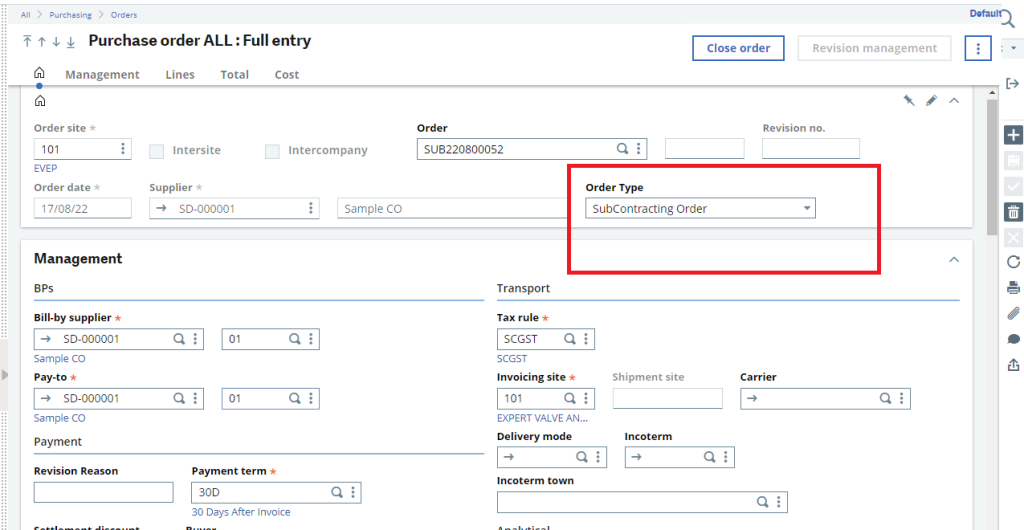Toggle the Intercompany checkbox
Image resolution: width=1024 pixels, height=530 pixels.
click(x=272, y=151)
